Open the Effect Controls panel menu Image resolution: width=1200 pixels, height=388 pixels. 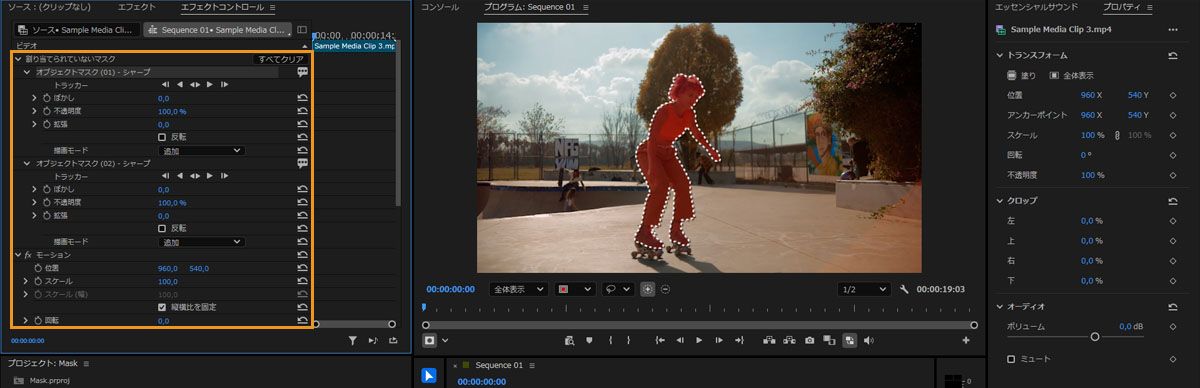pyautogui.click(x=272, y=7)
